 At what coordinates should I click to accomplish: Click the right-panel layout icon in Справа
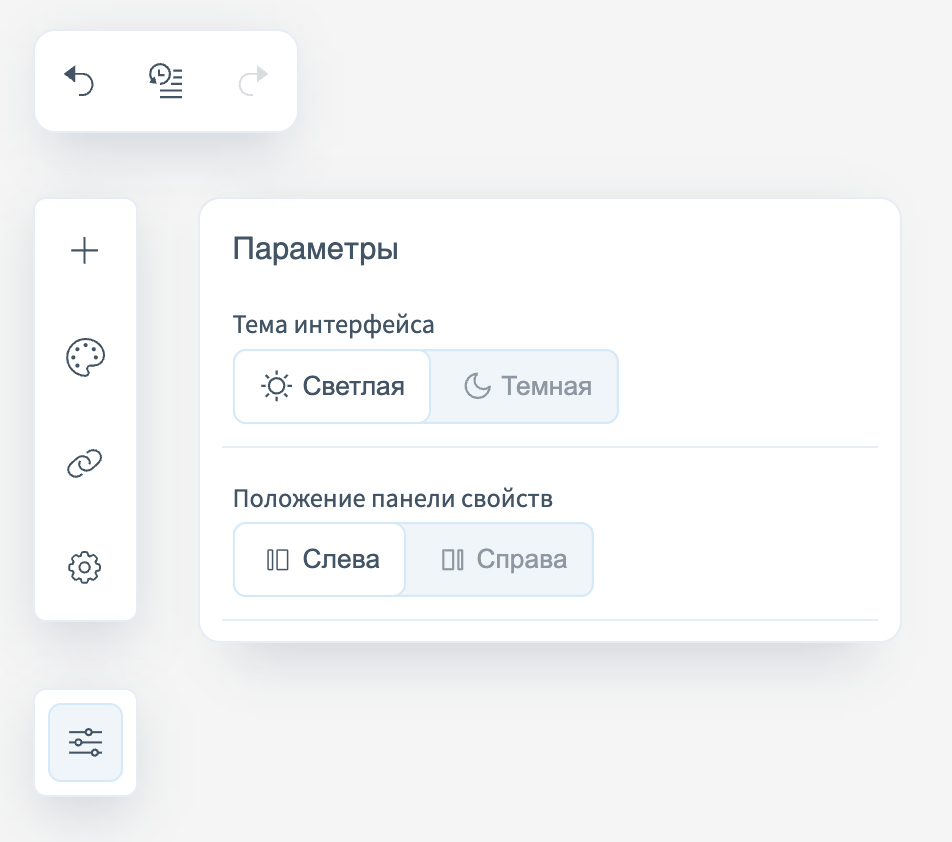point(453,559)
